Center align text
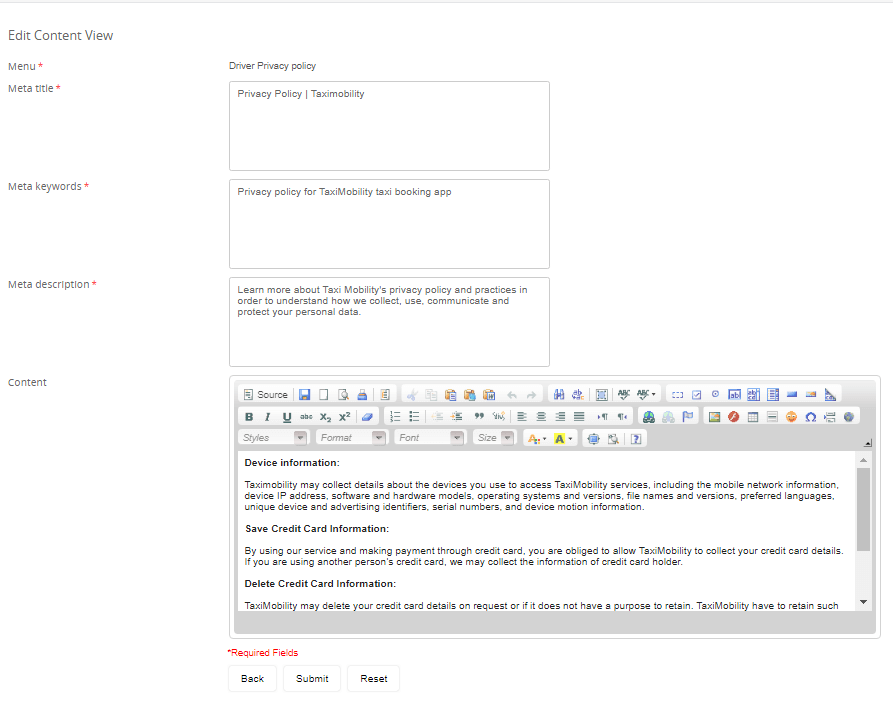This screenshot has width=893, height=706. (541, 417)
